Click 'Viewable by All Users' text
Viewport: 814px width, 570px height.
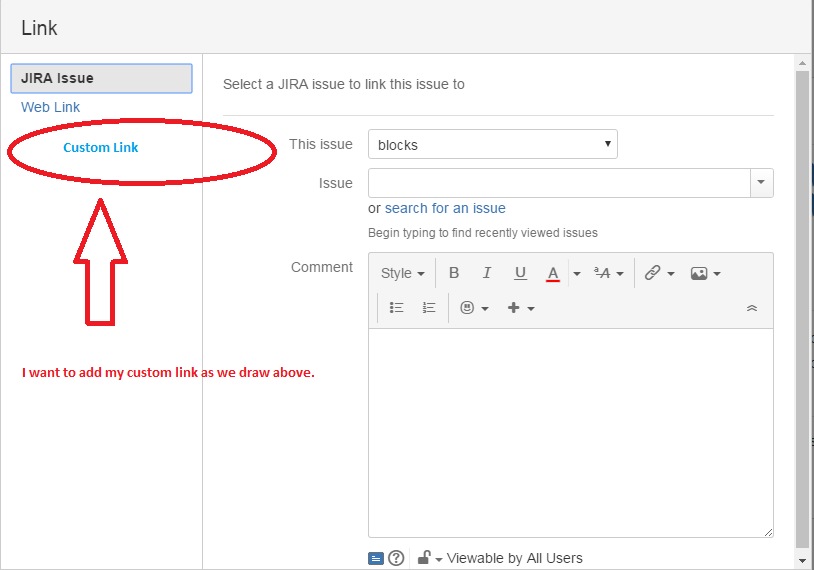(514, 558)
